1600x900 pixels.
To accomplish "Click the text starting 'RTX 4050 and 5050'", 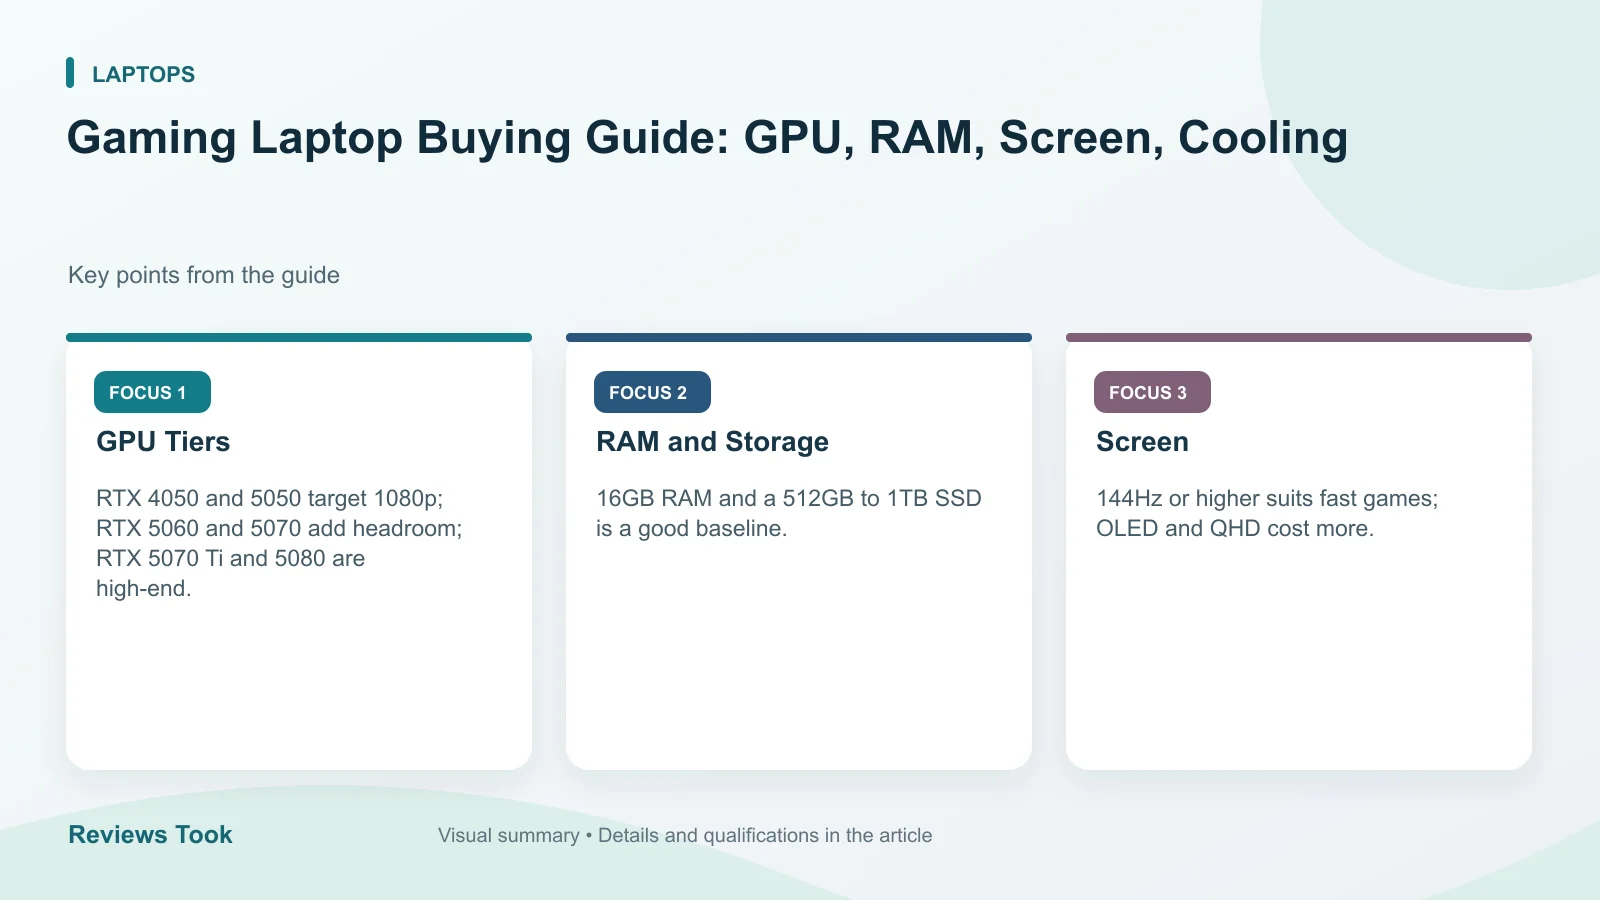I will tap(279, 543).
